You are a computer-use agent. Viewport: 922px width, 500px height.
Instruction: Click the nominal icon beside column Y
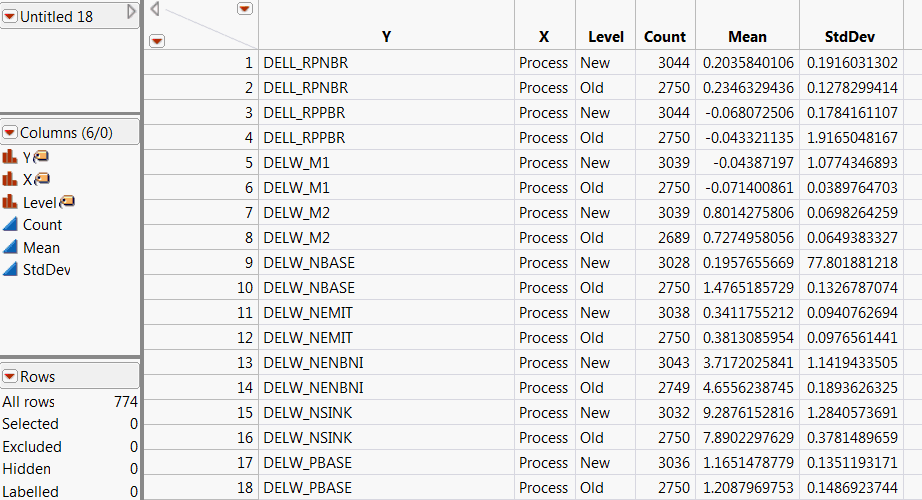[x=11, y=157]
